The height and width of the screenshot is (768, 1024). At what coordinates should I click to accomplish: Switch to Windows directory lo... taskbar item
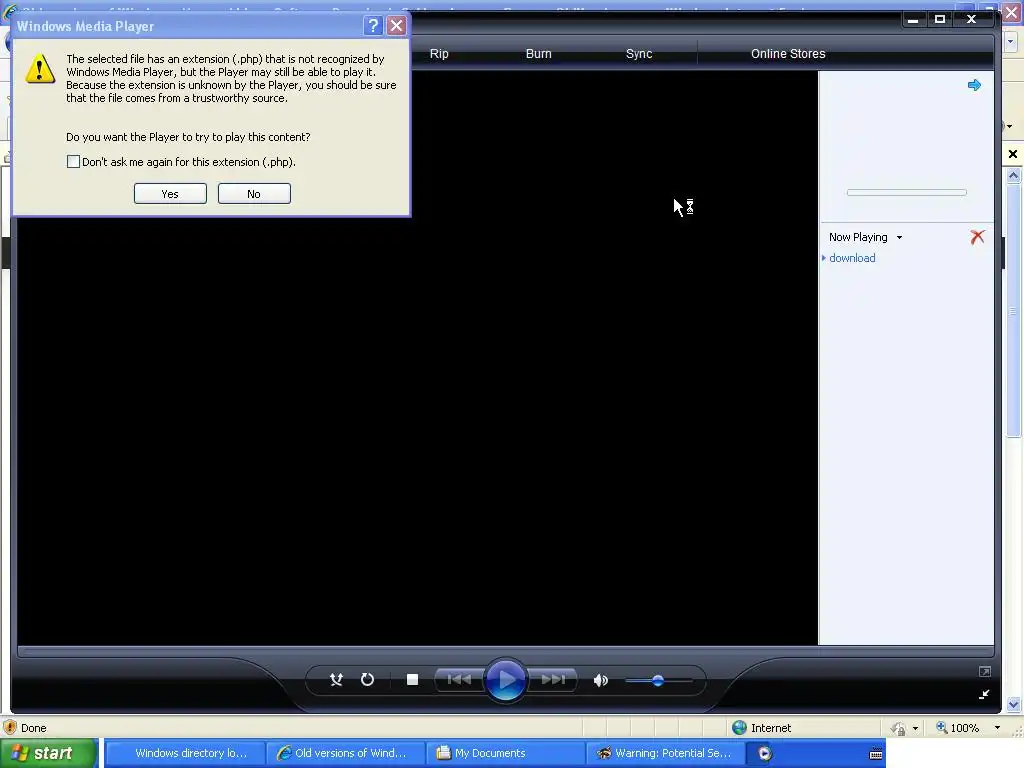click(185, 753)
